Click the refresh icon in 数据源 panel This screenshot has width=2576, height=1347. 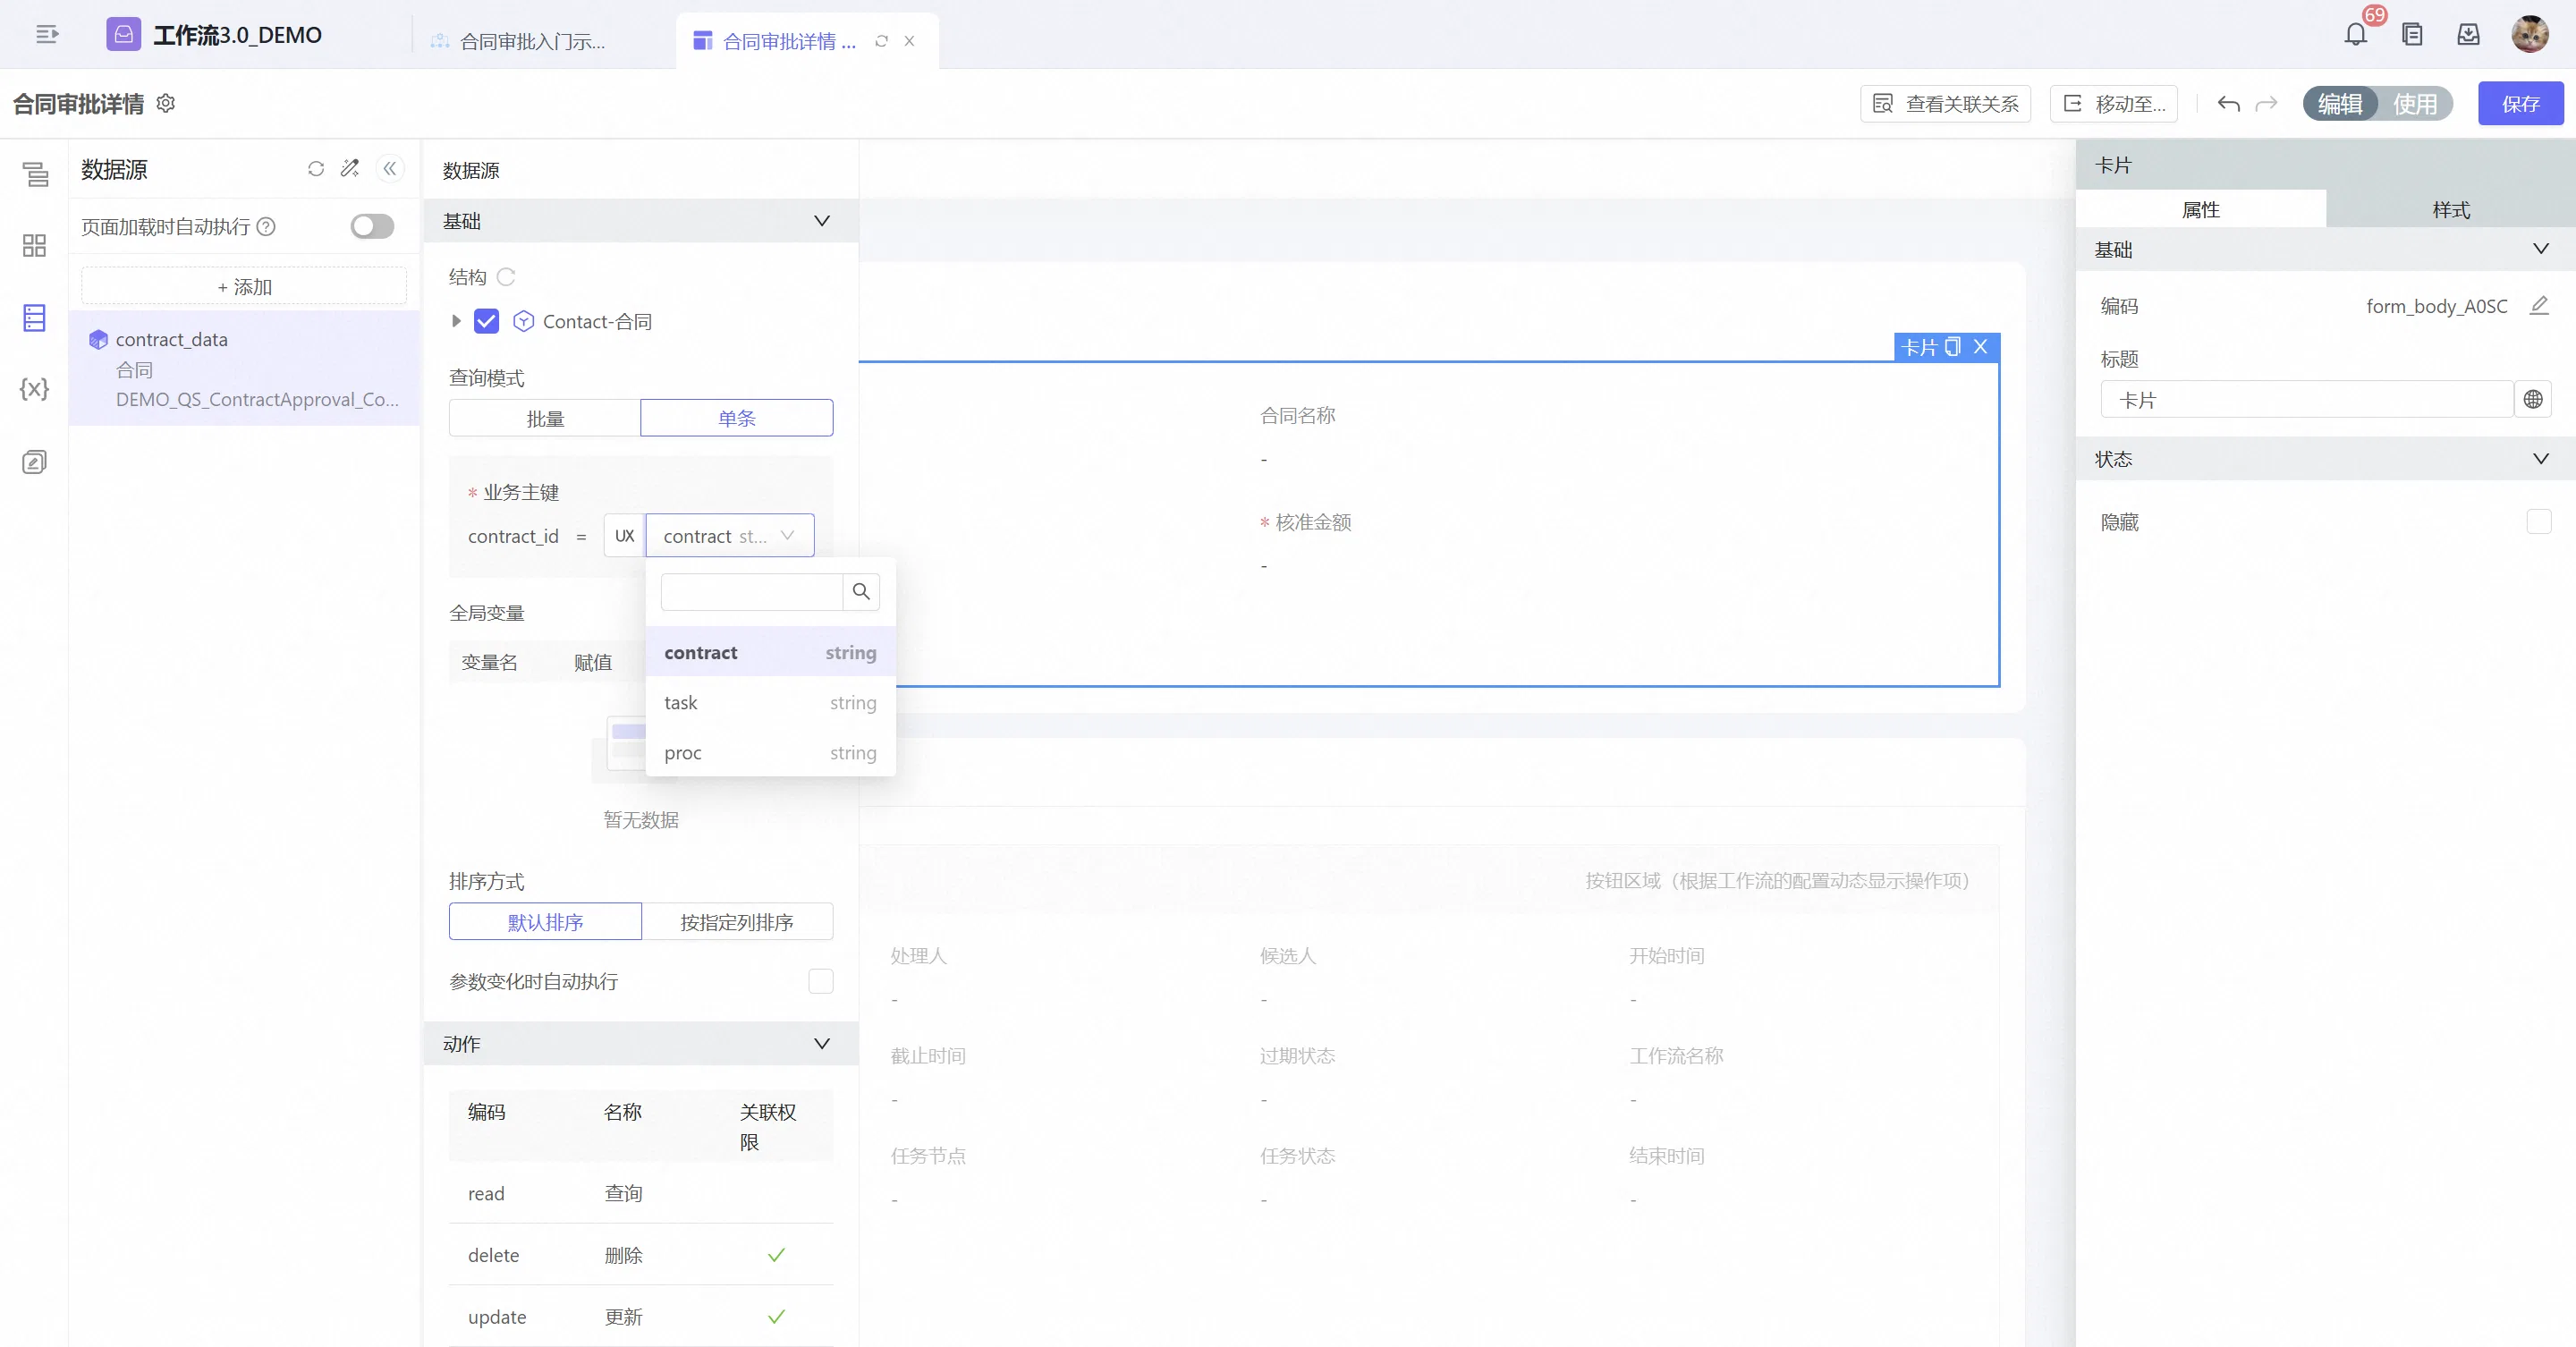click(x=316, y=169)
